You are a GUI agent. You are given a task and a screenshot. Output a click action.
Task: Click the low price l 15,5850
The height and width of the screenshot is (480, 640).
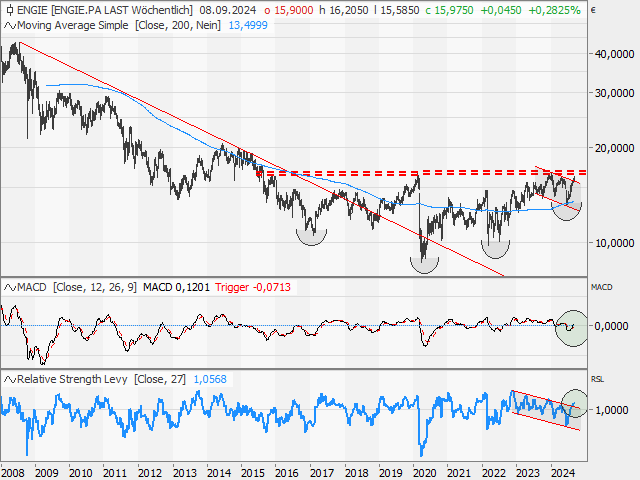pos(396,10)
